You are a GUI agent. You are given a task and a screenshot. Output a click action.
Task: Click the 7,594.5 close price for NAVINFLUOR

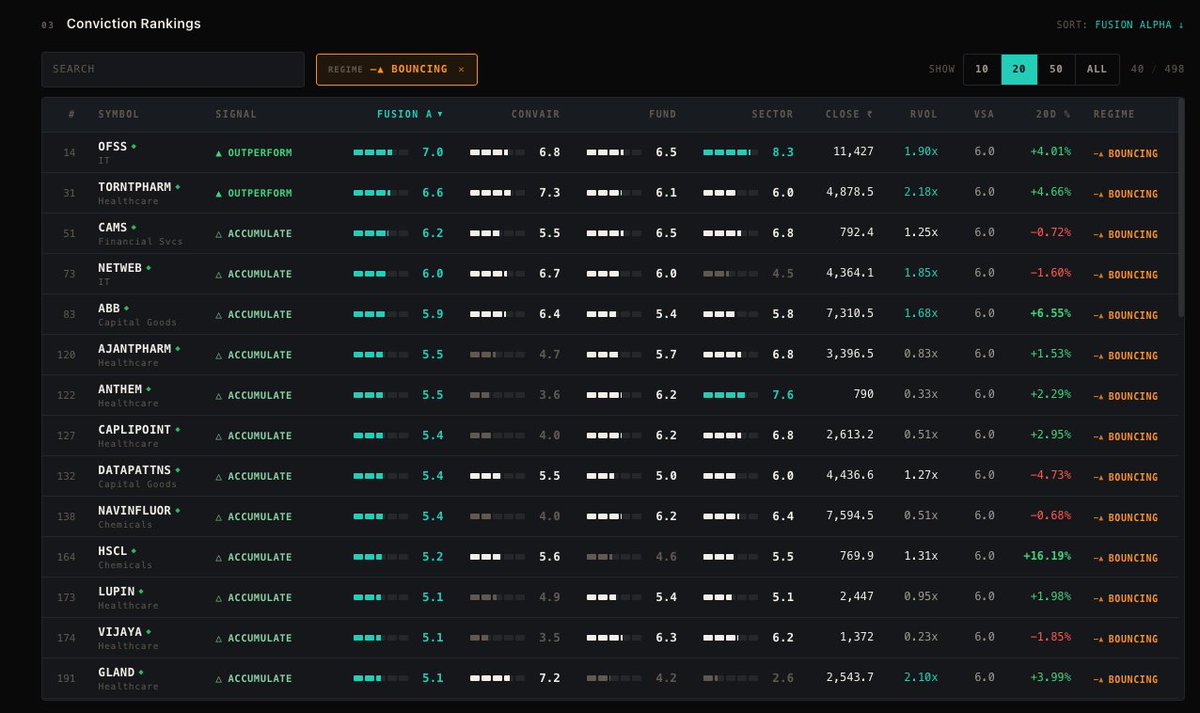pyautogui.click(x=850, y=516)
